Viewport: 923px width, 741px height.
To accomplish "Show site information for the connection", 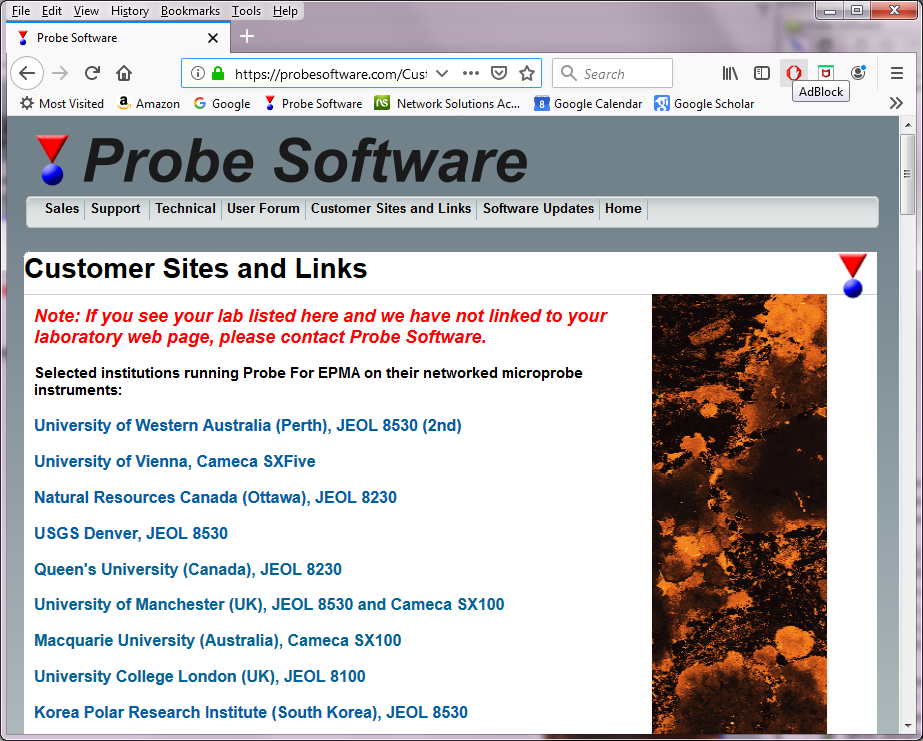I will click(198, 73).
